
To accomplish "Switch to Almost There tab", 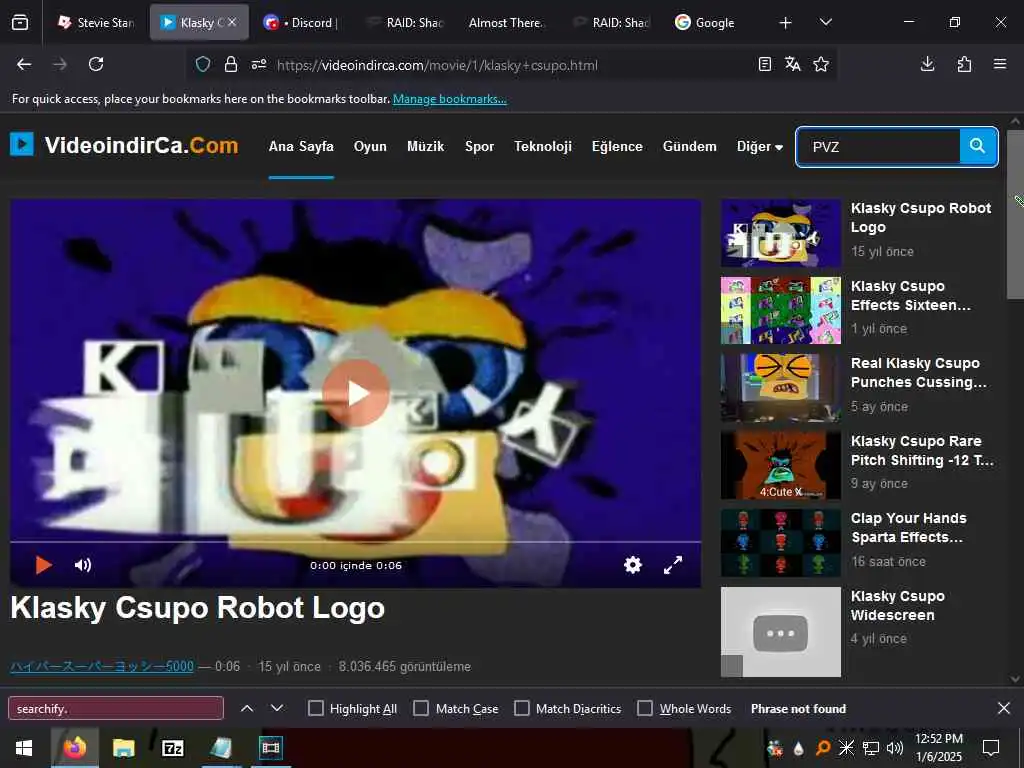I will coord(506,23).
